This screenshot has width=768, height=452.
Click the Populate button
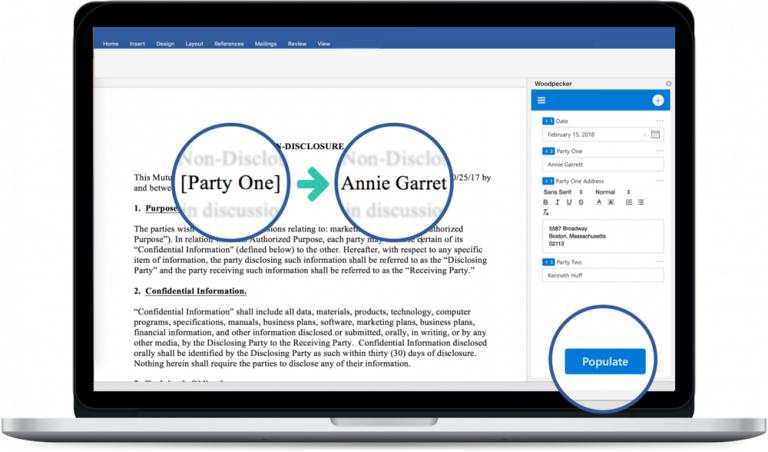[x=604, y=361]
